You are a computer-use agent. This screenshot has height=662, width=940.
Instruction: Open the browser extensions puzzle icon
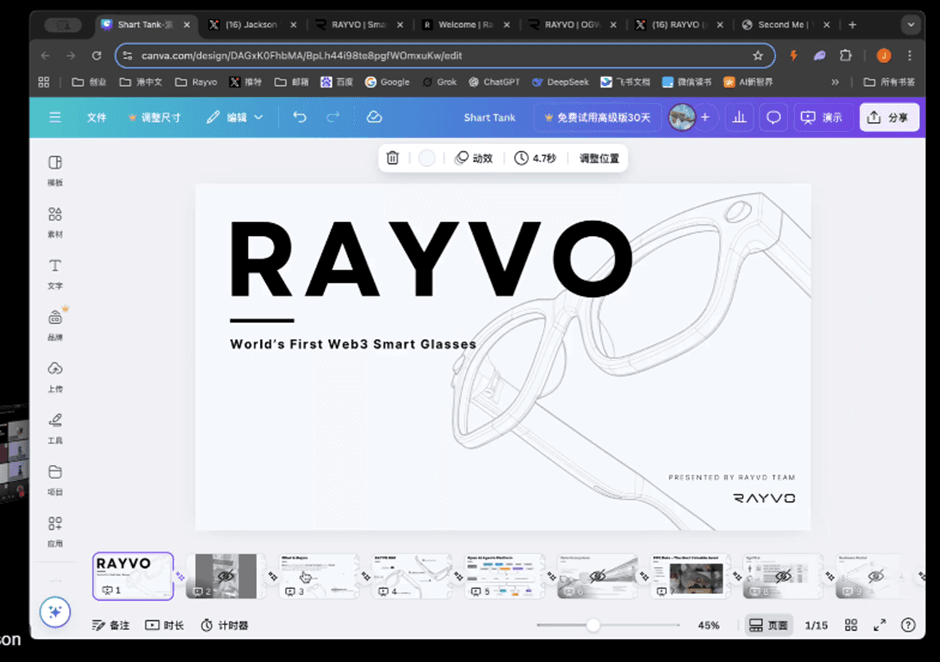pos(845,56)
